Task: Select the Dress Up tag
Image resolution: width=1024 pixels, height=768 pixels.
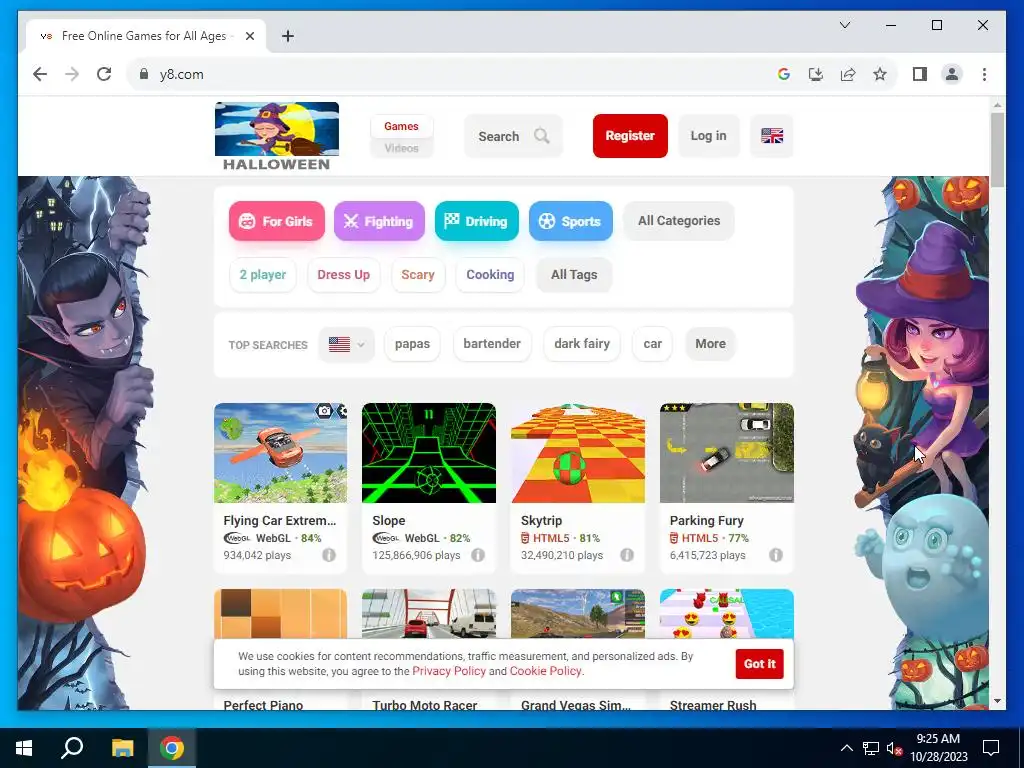Action: click(344, 275)
